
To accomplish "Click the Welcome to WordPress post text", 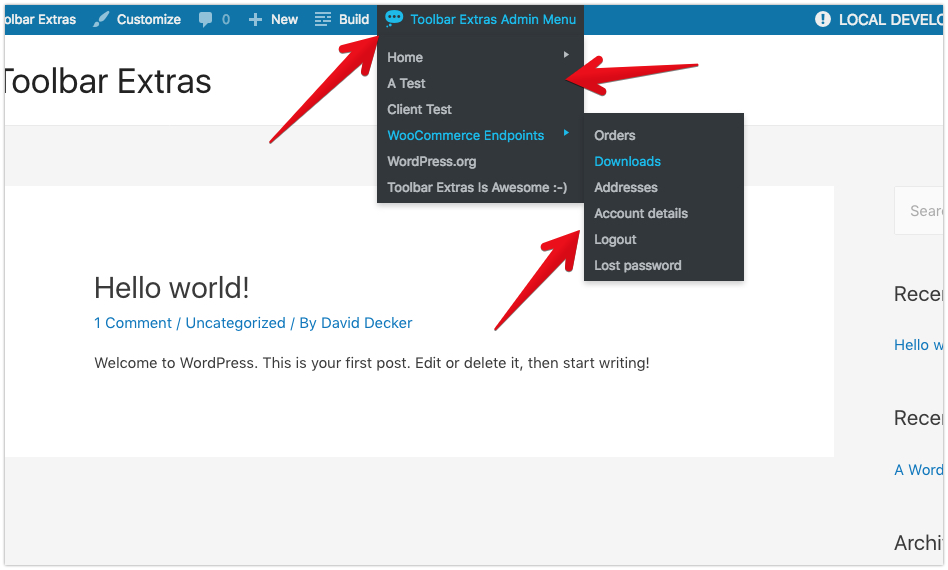I will (371, 363).
